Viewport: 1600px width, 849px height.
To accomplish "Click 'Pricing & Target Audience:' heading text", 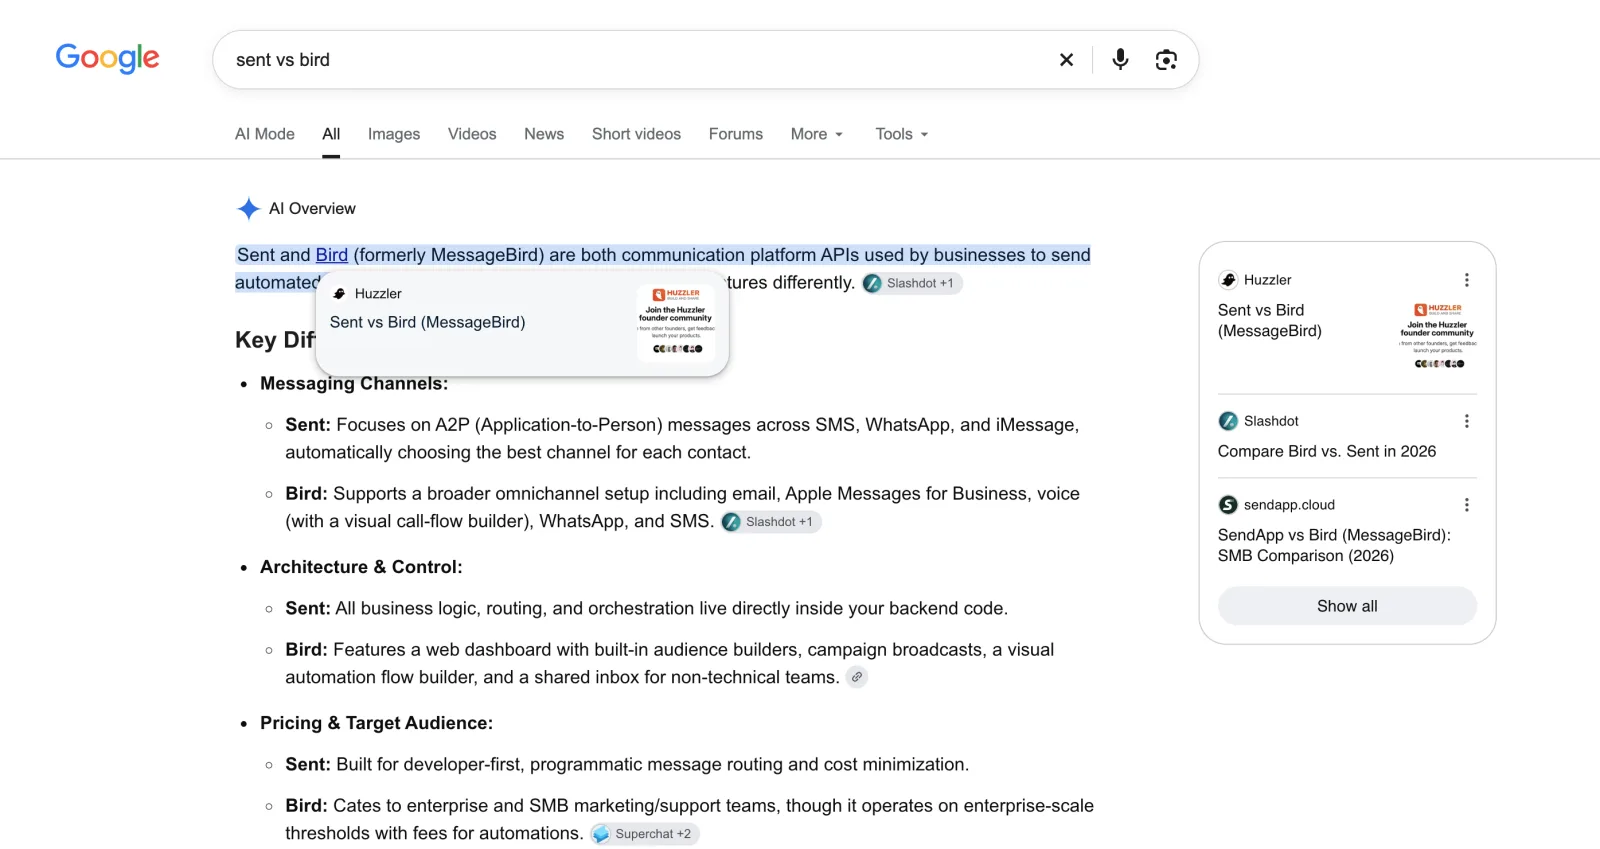I will 376,723.
